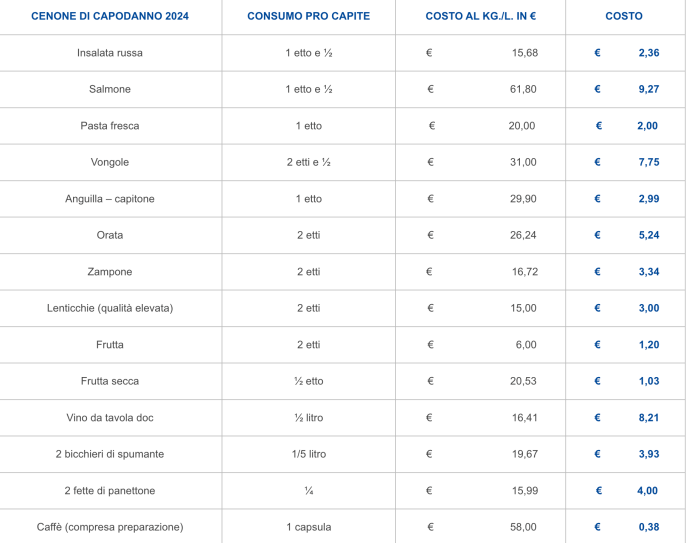Click the Lenticchie (qualità elevata) cell
686x543 pixels.
(x=110, y=308)
